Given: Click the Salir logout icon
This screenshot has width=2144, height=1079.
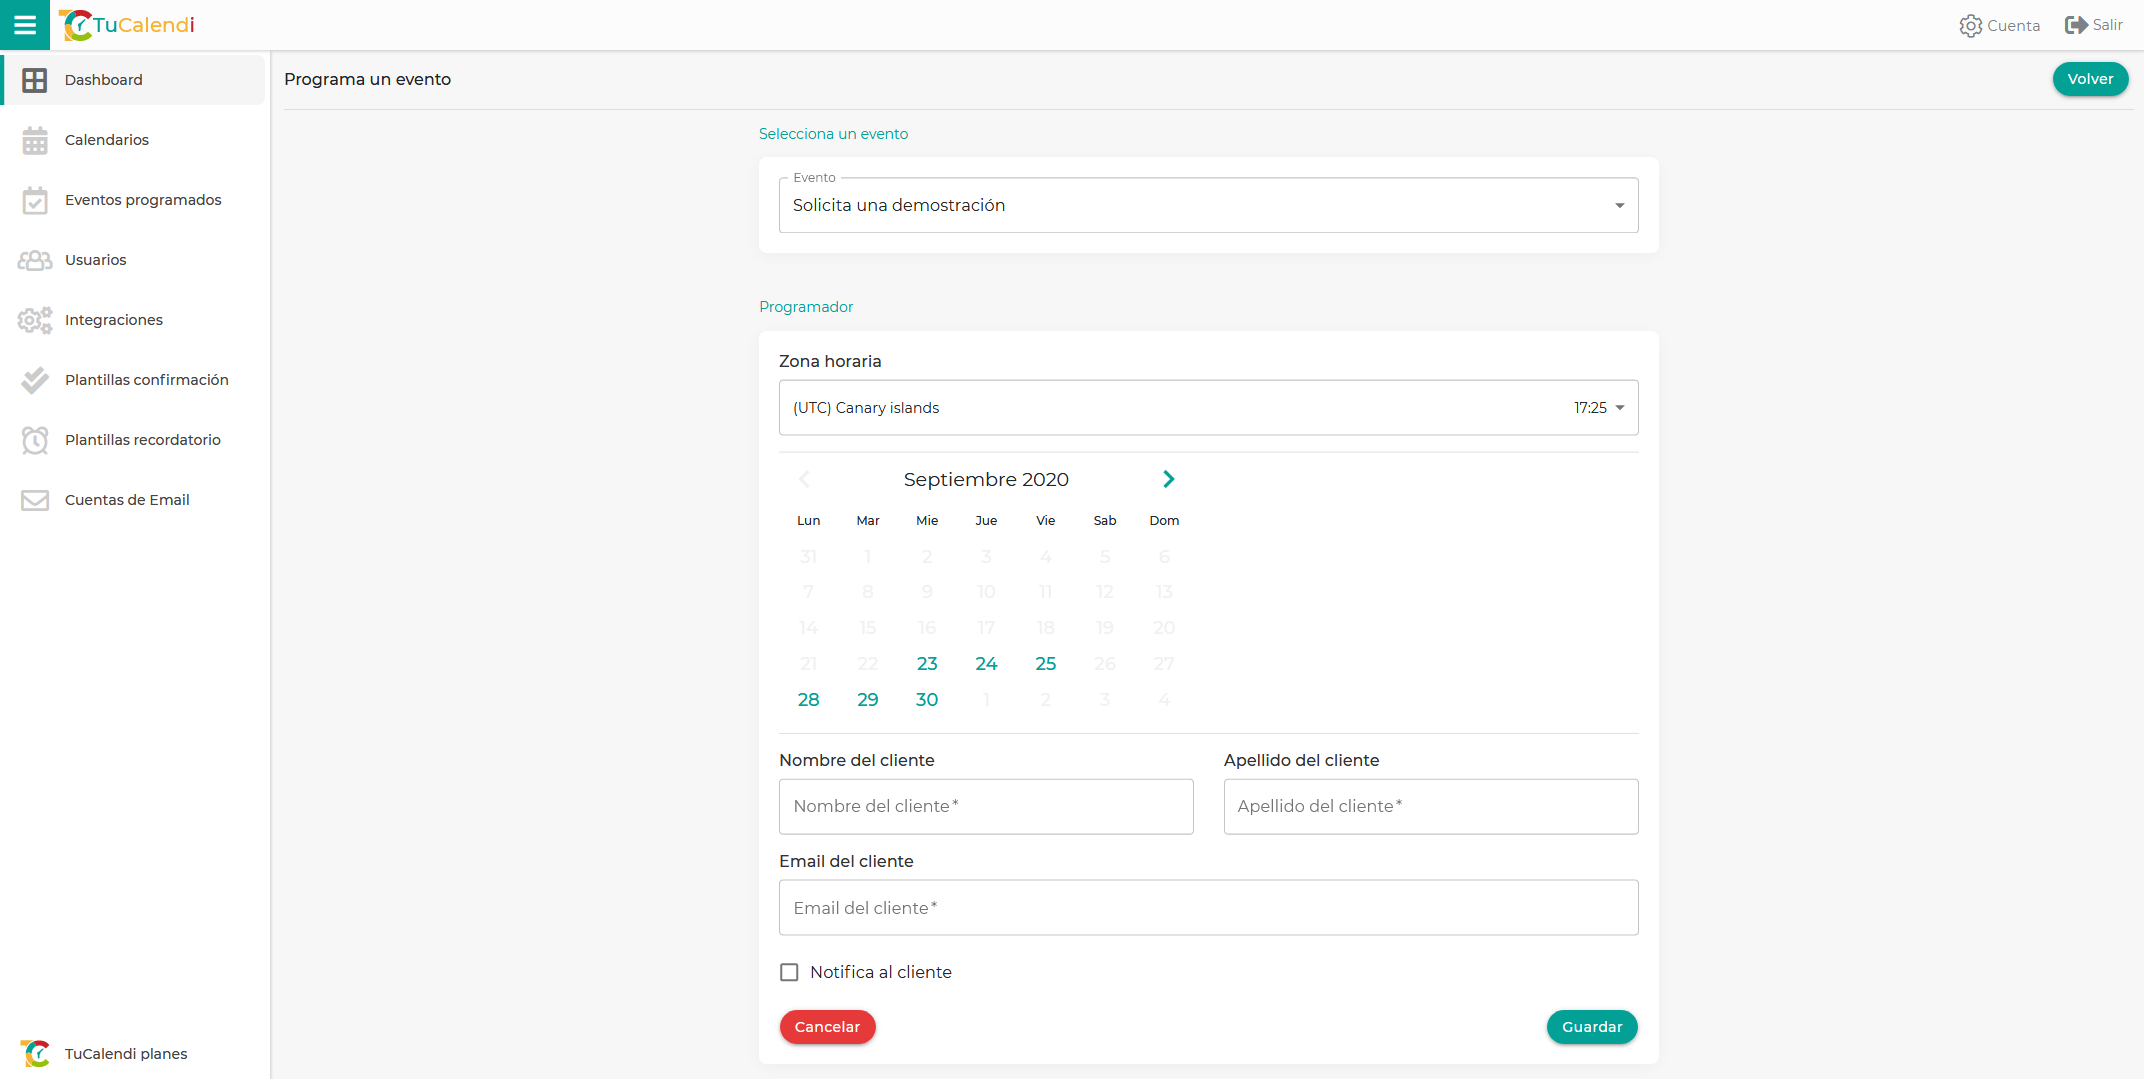Looking at the screenshot, I should pyautogui.click(x=2076, y=25).
